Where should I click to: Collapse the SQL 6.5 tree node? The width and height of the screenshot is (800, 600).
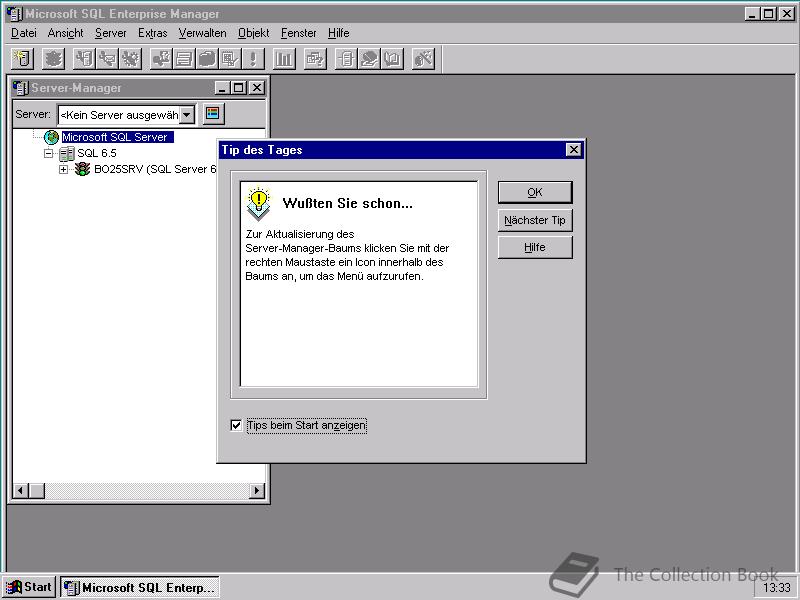pos(48,153)
